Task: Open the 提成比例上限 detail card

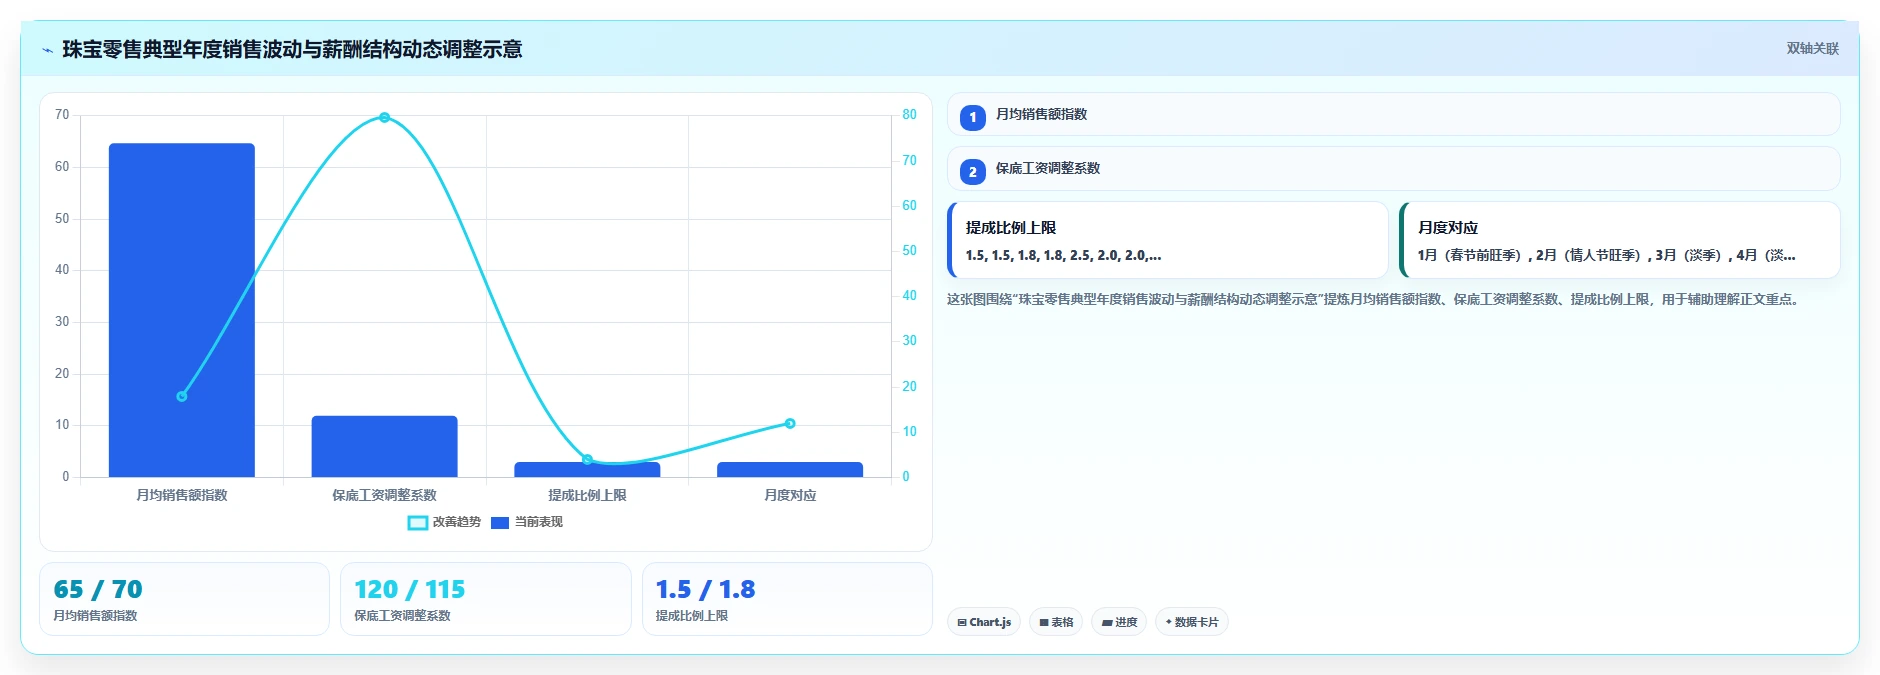Action: point(1167,240)
